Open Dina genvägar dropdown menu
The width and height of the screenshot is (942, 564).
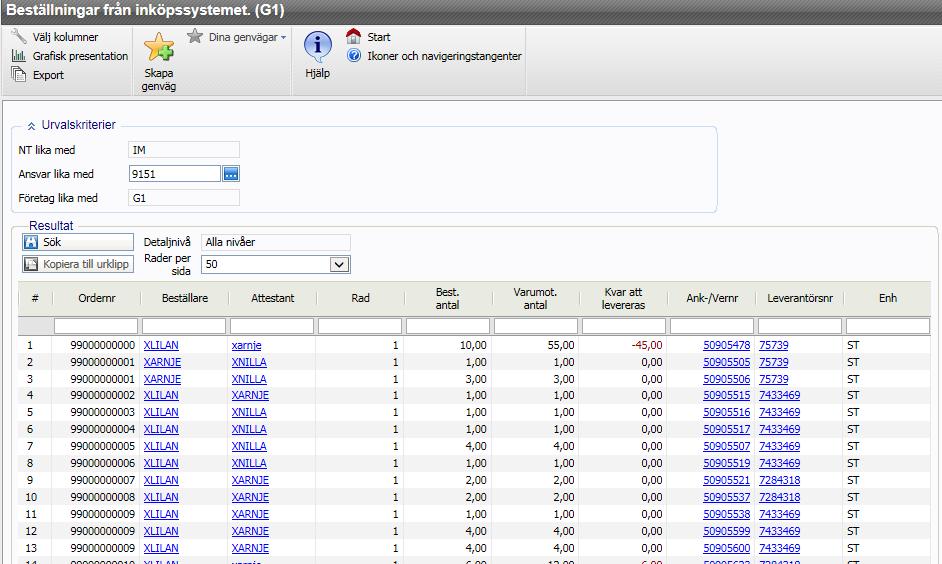(237, 37)
